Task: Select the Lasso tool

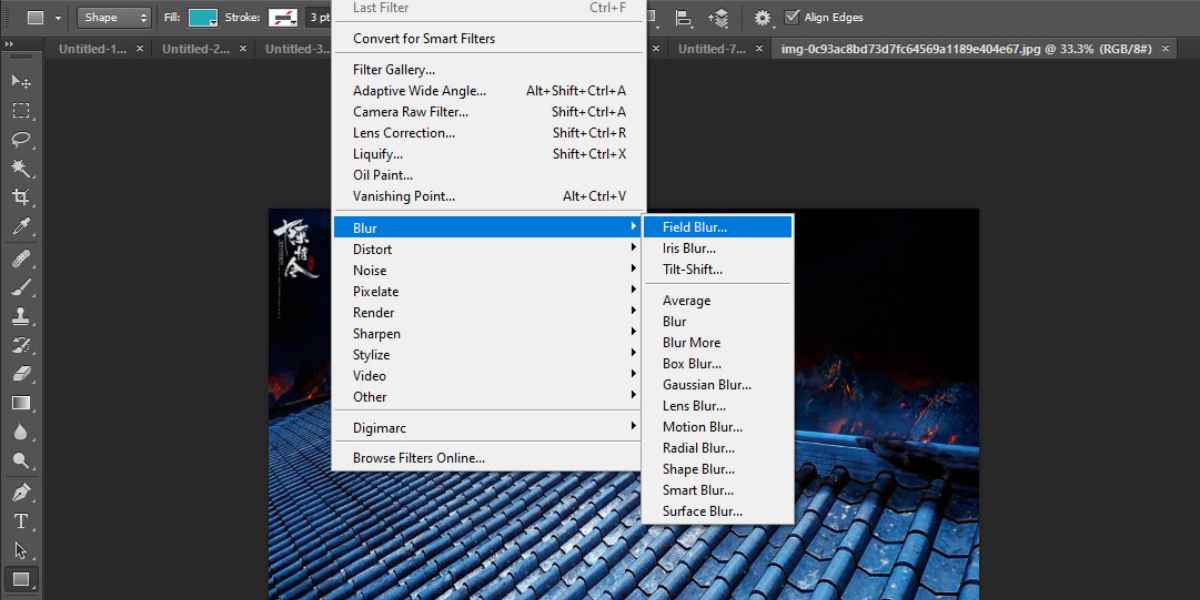Action: pos(21,139)
